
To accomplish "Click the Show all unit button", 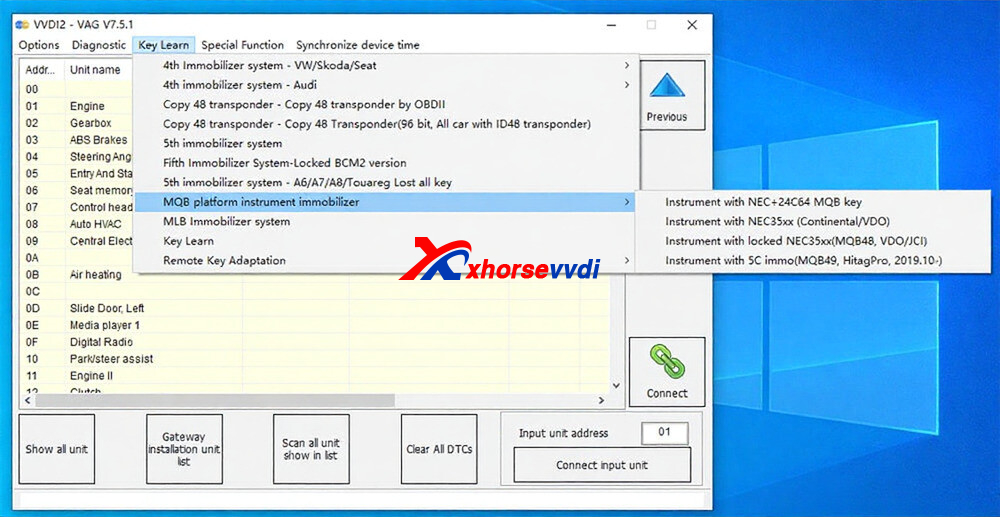I will (57, 449).
